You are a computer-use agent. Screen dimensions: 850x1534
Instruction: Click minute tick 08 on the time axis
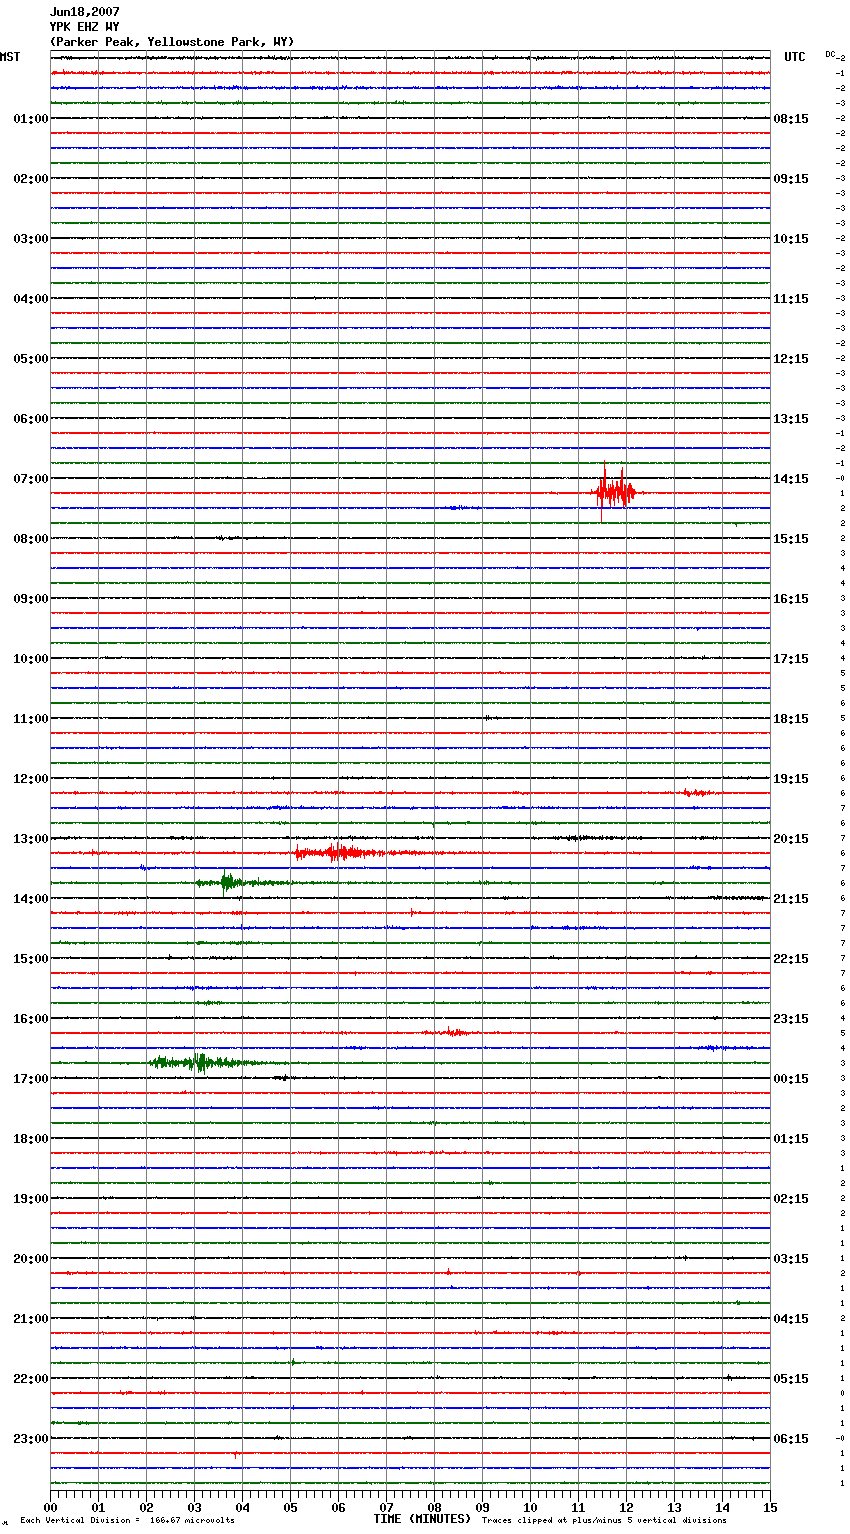434,1507
